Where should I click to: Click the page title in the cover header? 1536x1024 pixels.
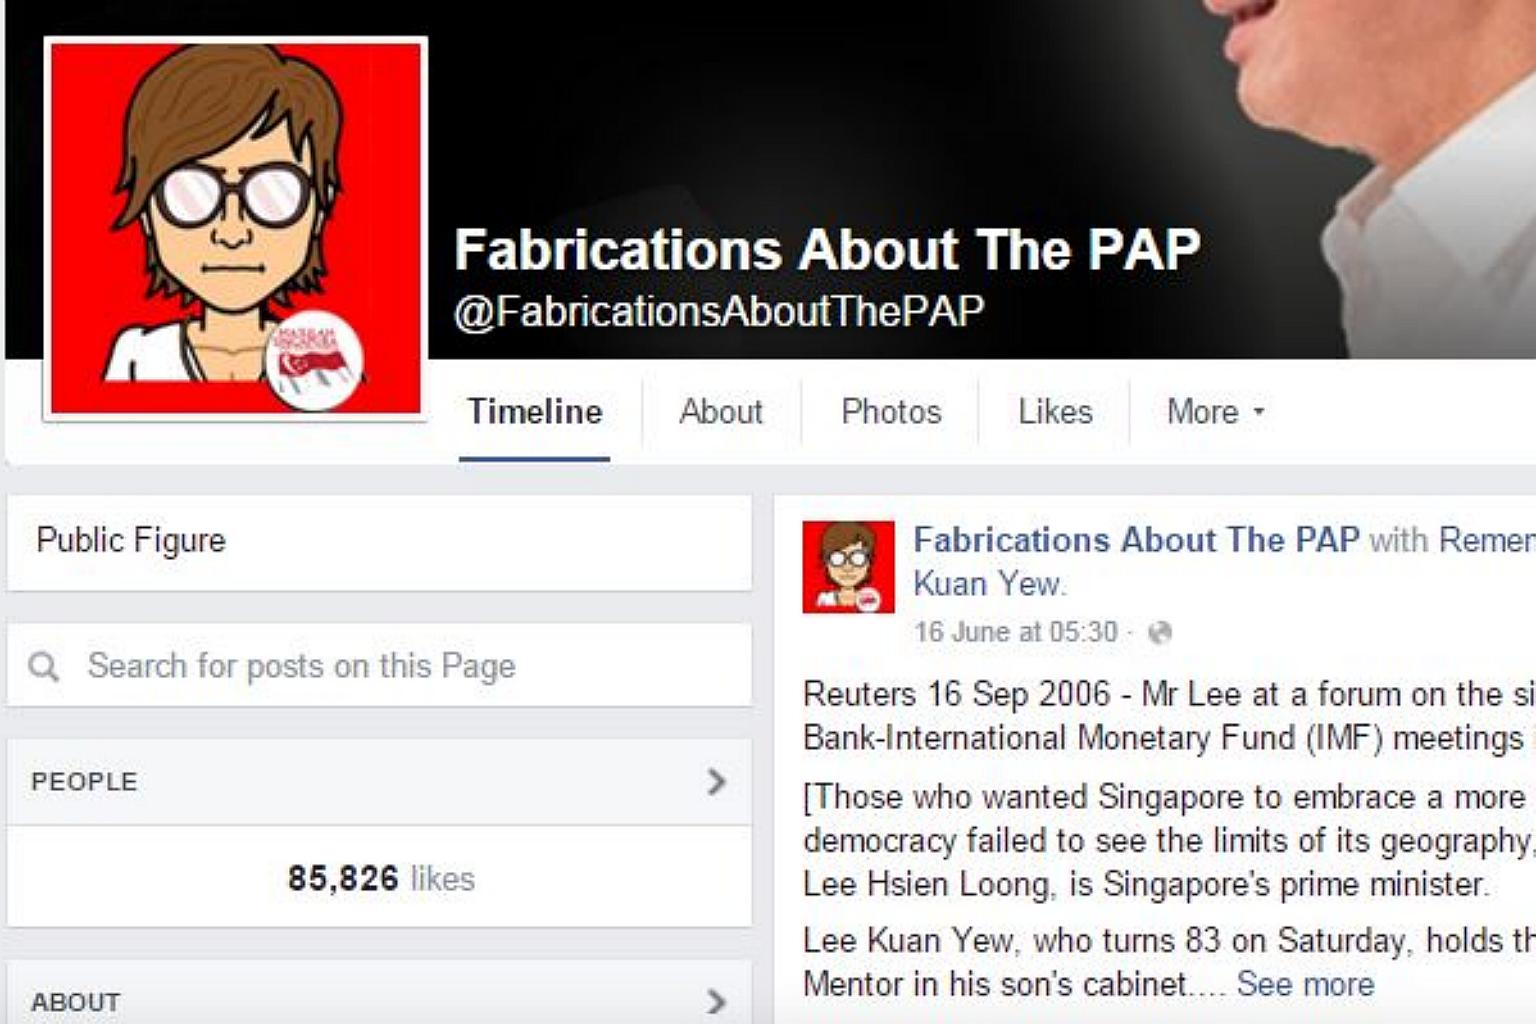[x=827, y=249]
